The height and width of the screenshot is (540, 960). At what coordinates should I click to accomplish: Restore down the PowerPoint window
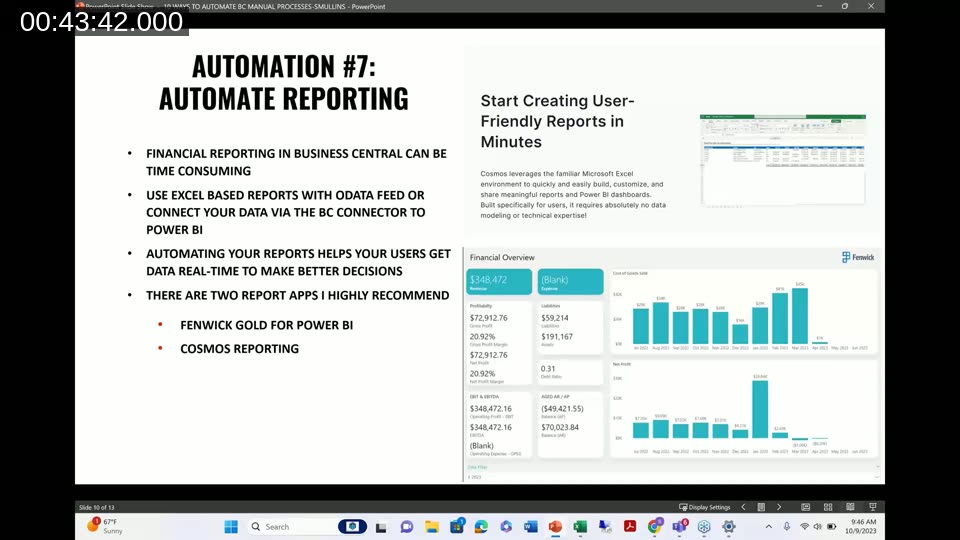(844, 6)
